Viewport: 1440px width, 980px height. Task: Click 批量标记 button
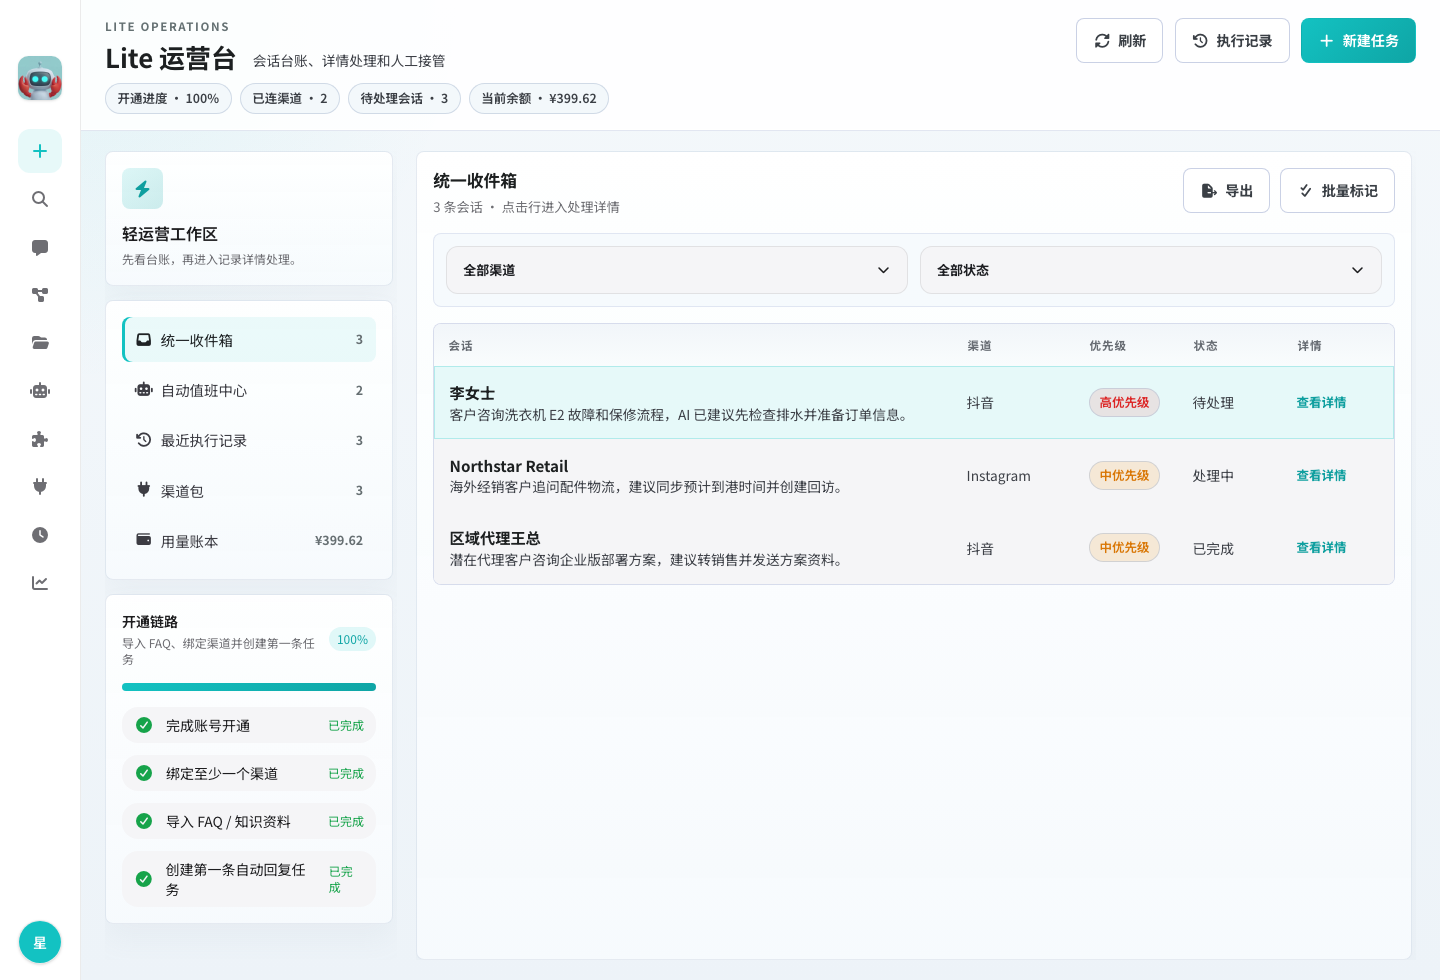[1337, 191]
